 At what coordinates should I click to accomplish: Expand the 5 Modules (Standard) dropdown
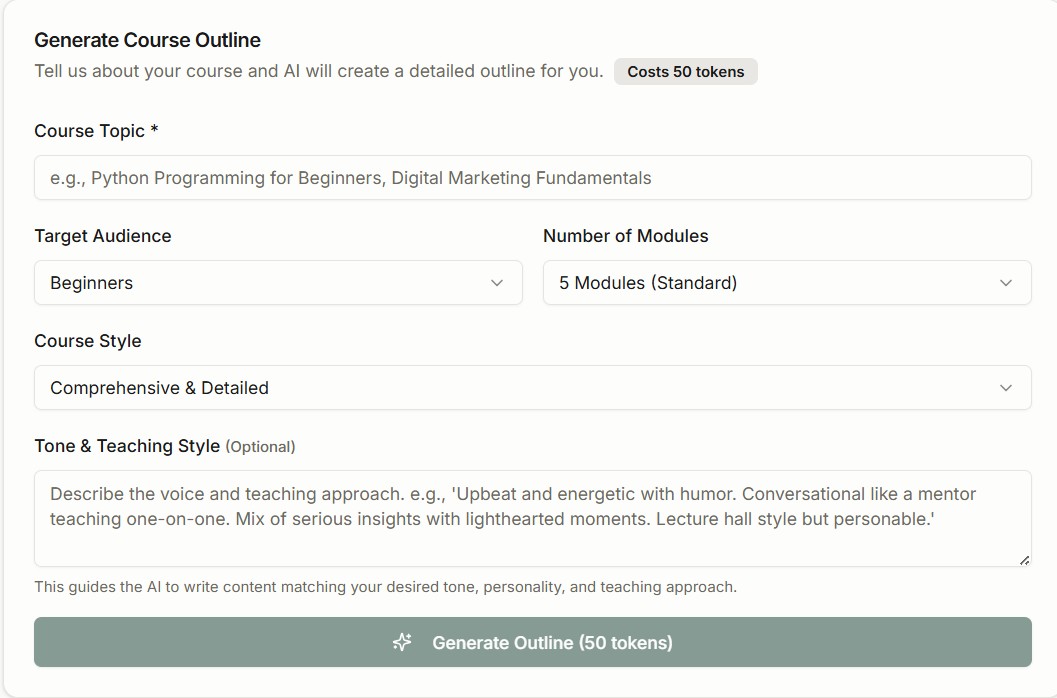(x=786, y=283)
